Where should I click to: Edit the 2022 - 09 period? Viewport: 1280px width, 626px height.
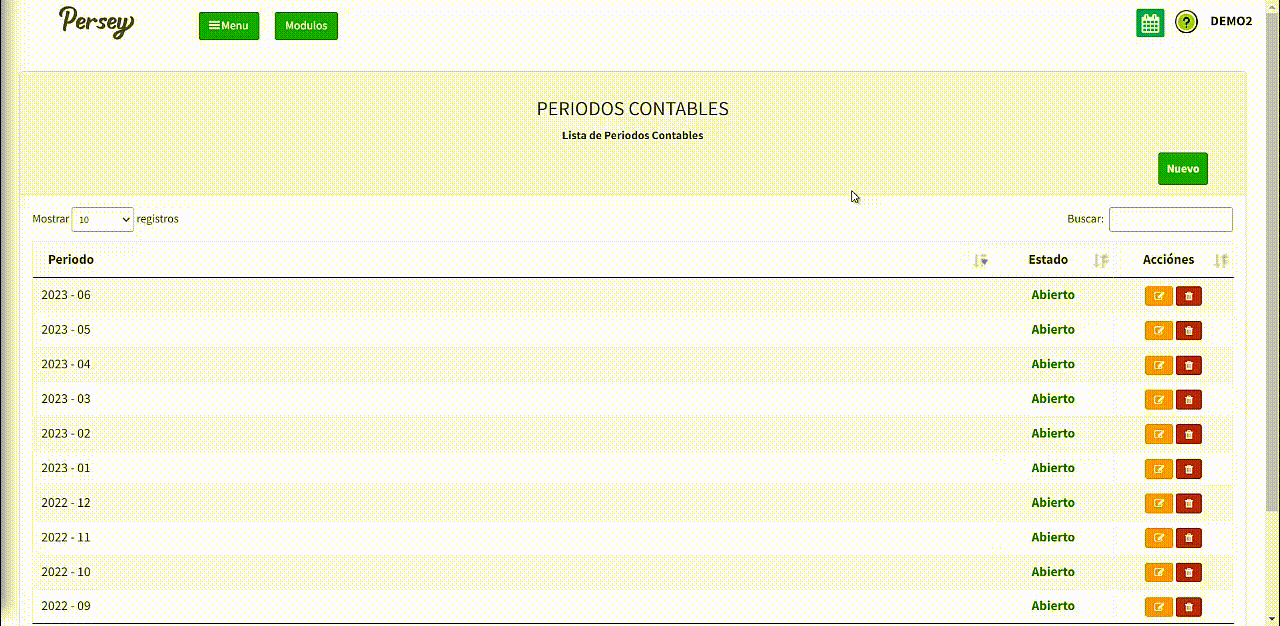pyautogui.click(x=1158, y=607)
